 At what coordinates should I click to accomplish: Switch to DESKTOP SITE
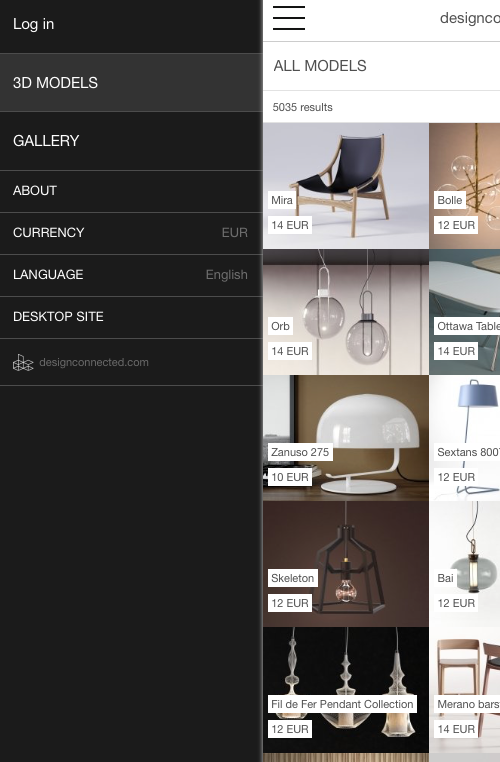pyautogui.click(x=131, y=317)
